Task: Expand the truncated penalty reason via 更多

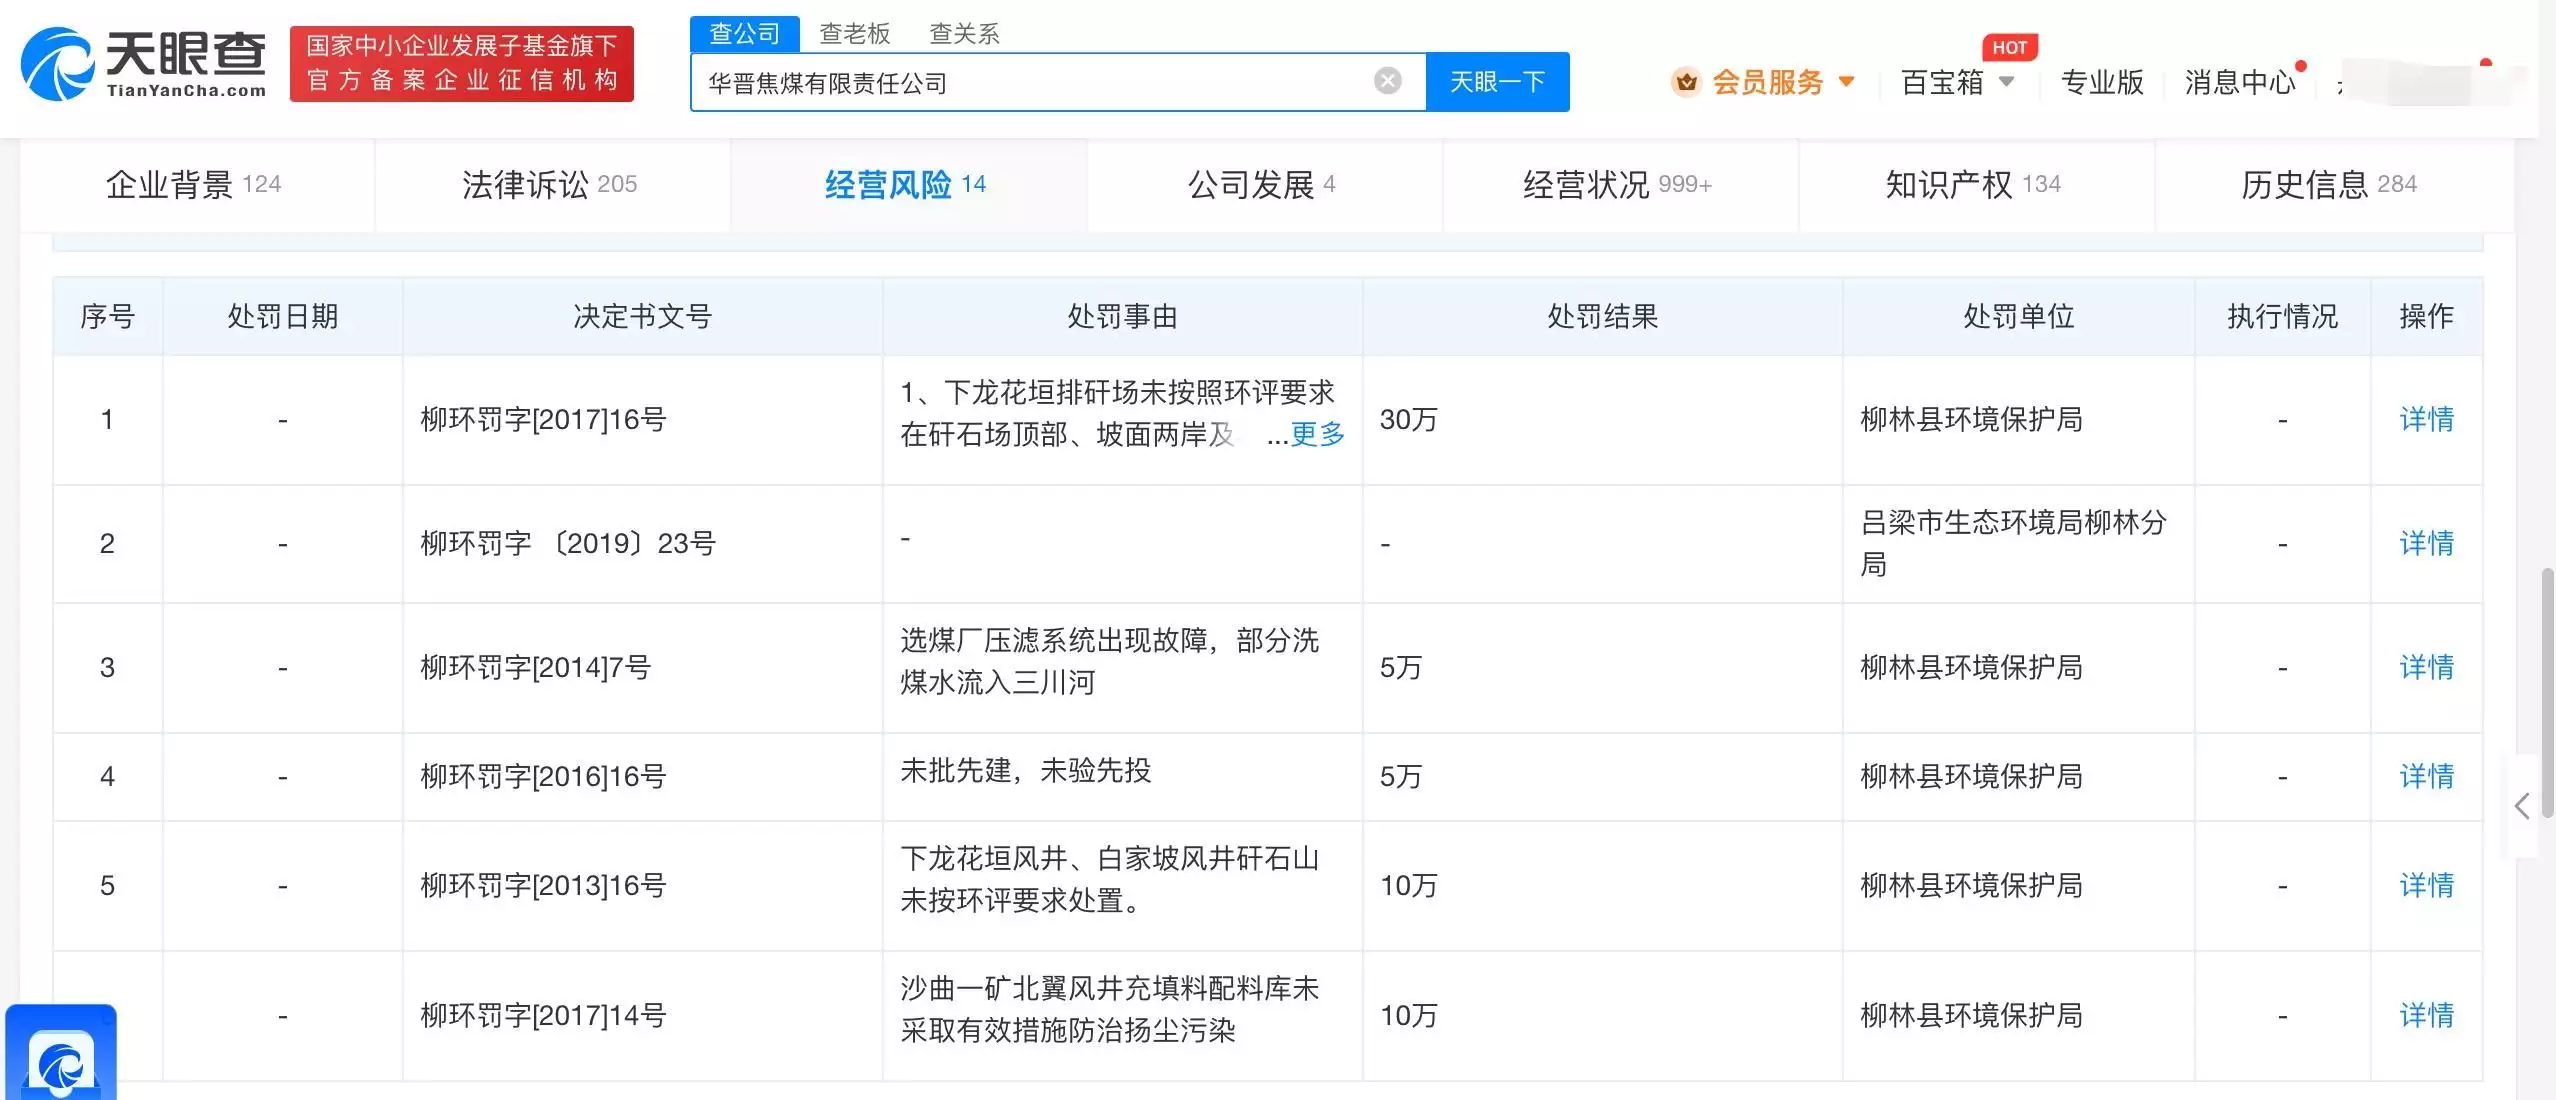Action: pyautogui.click(x=1316, y=435)
